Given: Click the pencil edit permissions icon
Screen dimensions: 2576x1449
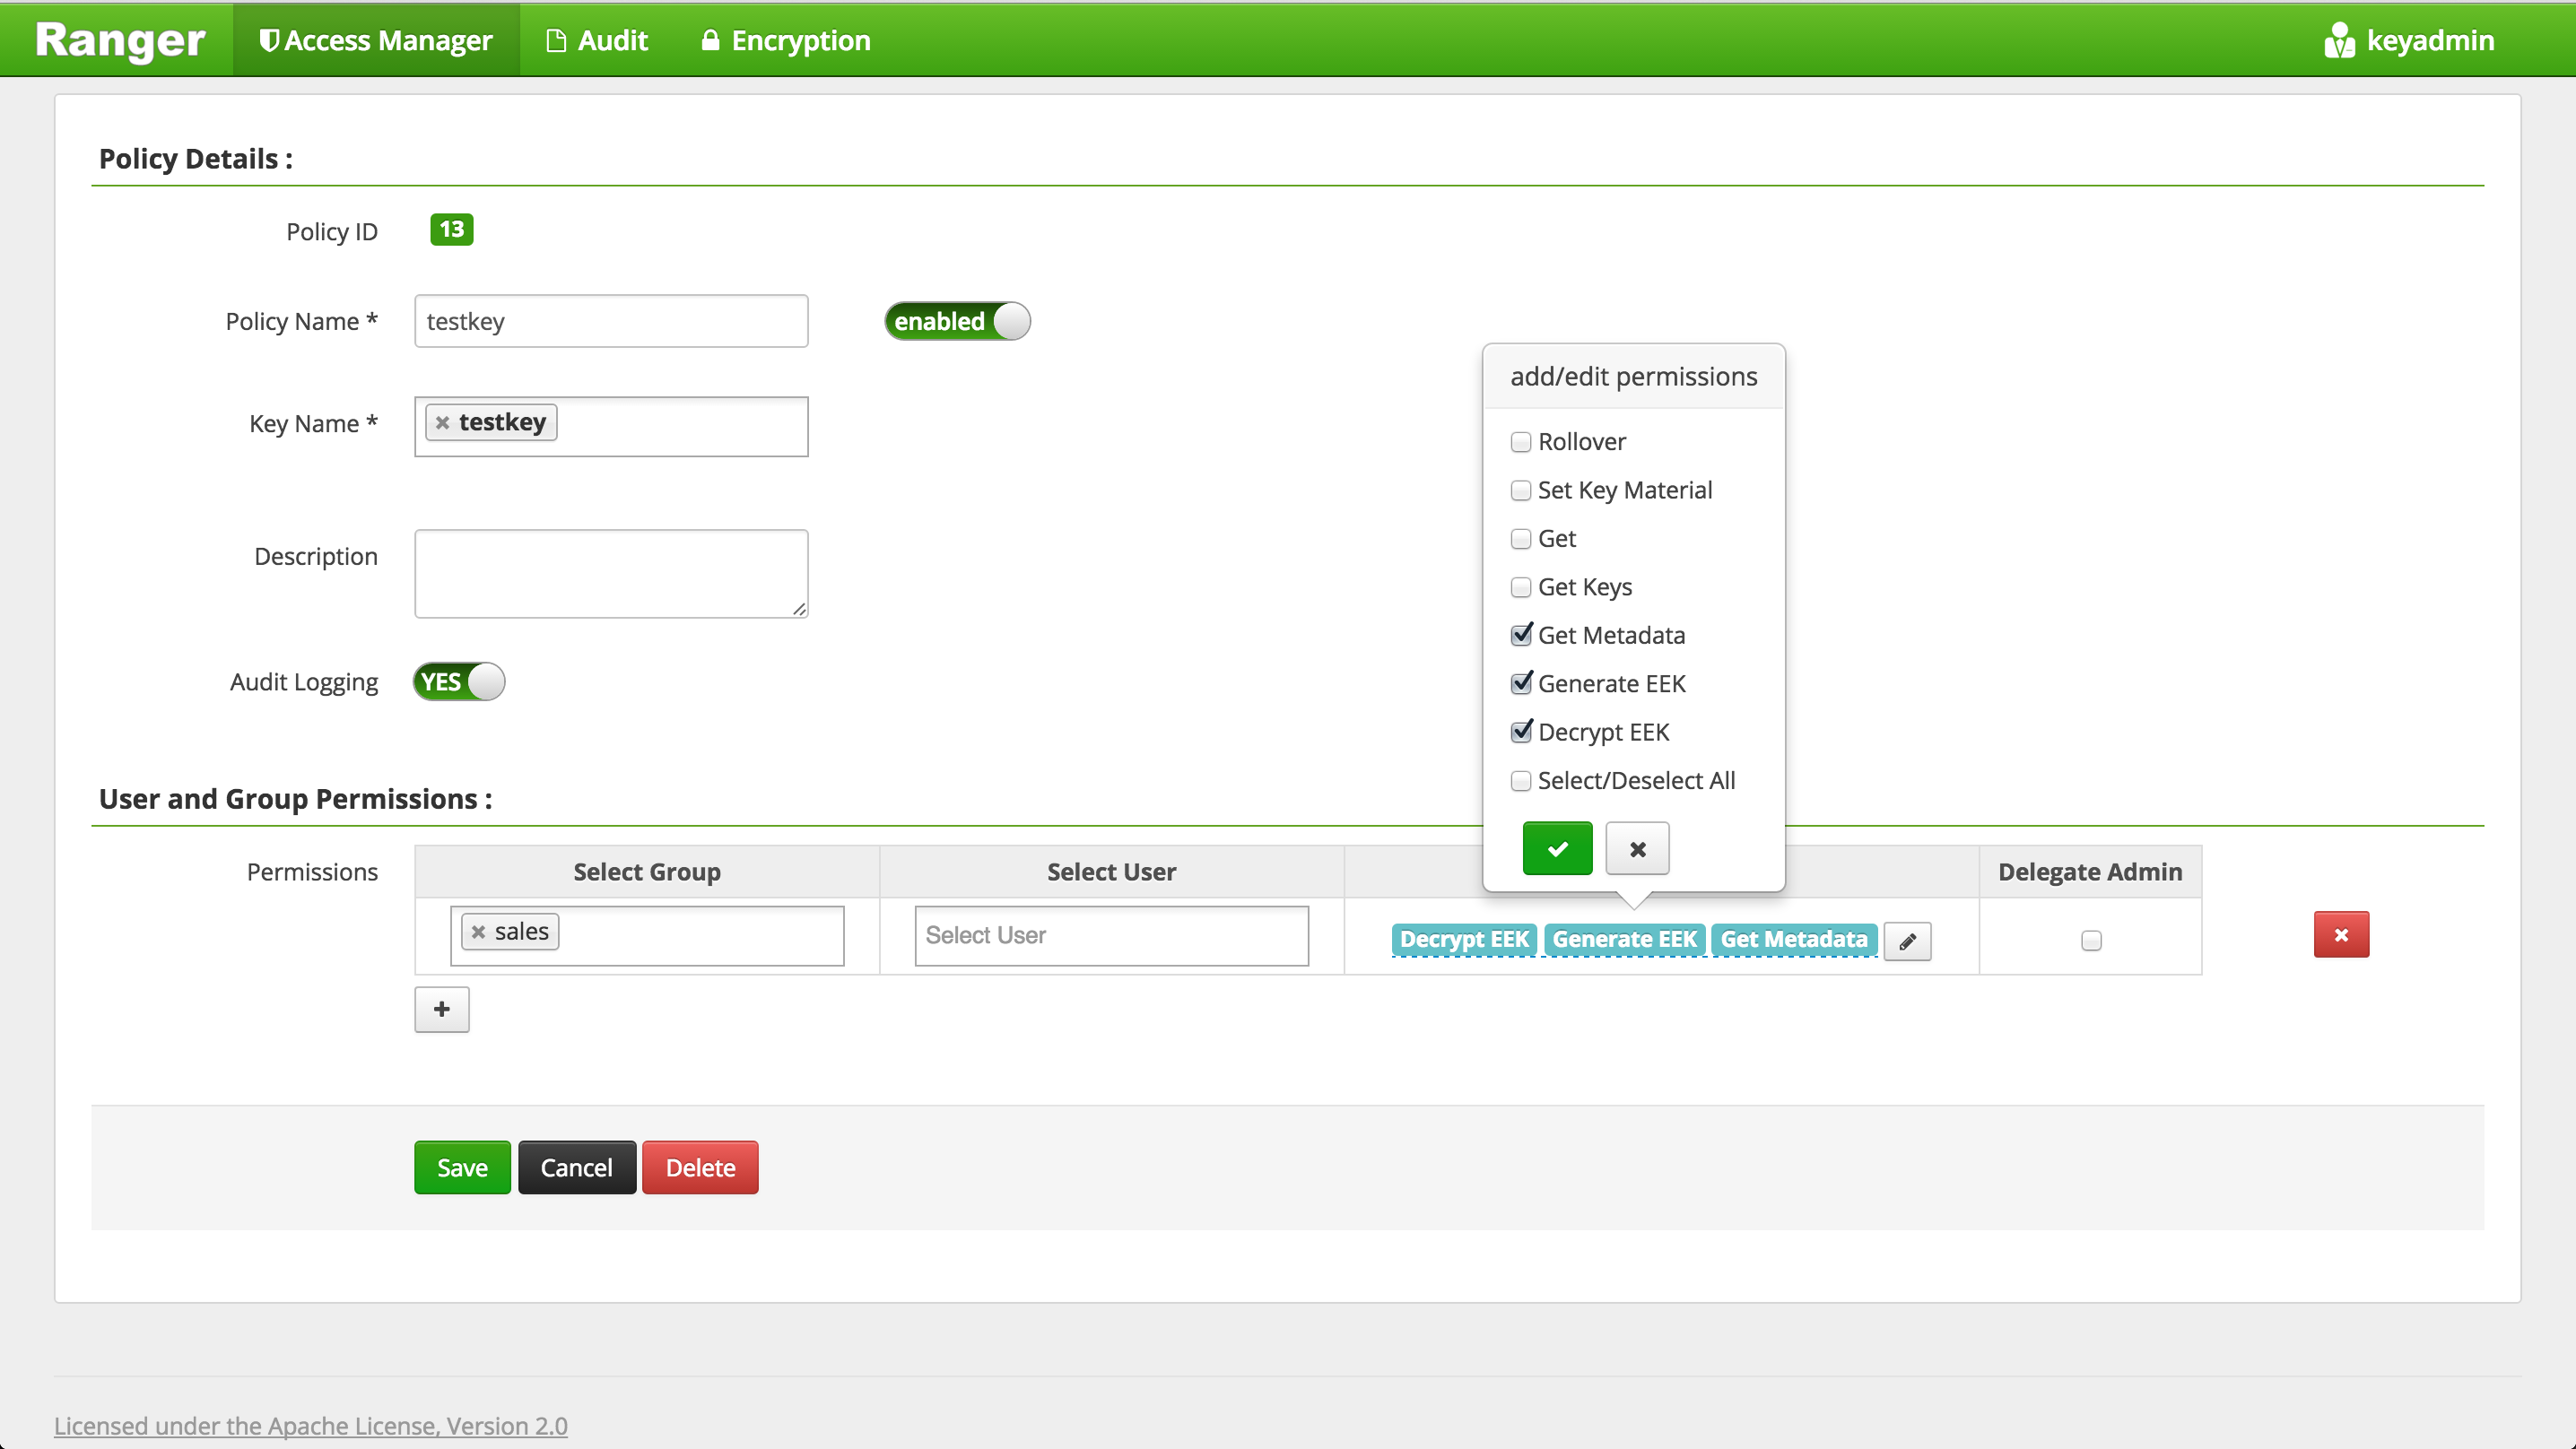Looking at the screenshot, I should point(1907,941).
